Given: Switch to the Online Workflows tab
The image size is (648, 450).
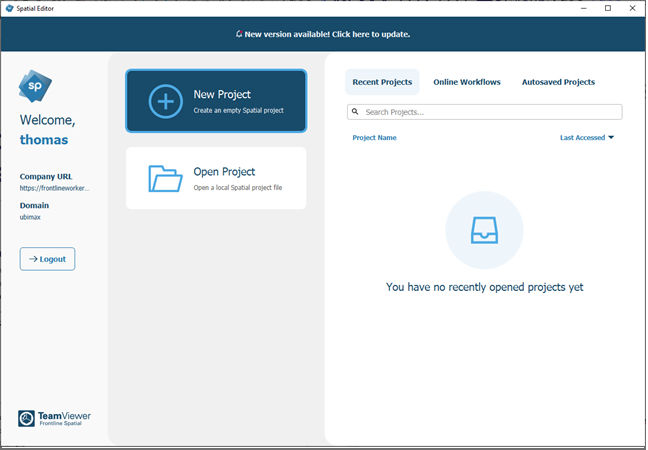Looking at the screenshot, I should 467,82.
